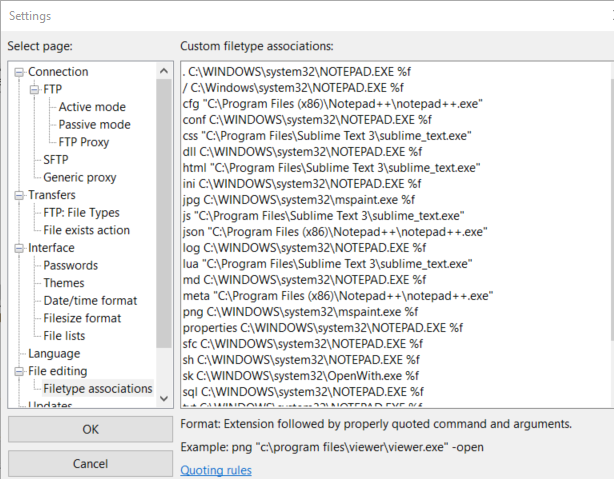Collapse the File editing tree node
Viewport: 614px width, 479px height.
(x=19, y=372)
